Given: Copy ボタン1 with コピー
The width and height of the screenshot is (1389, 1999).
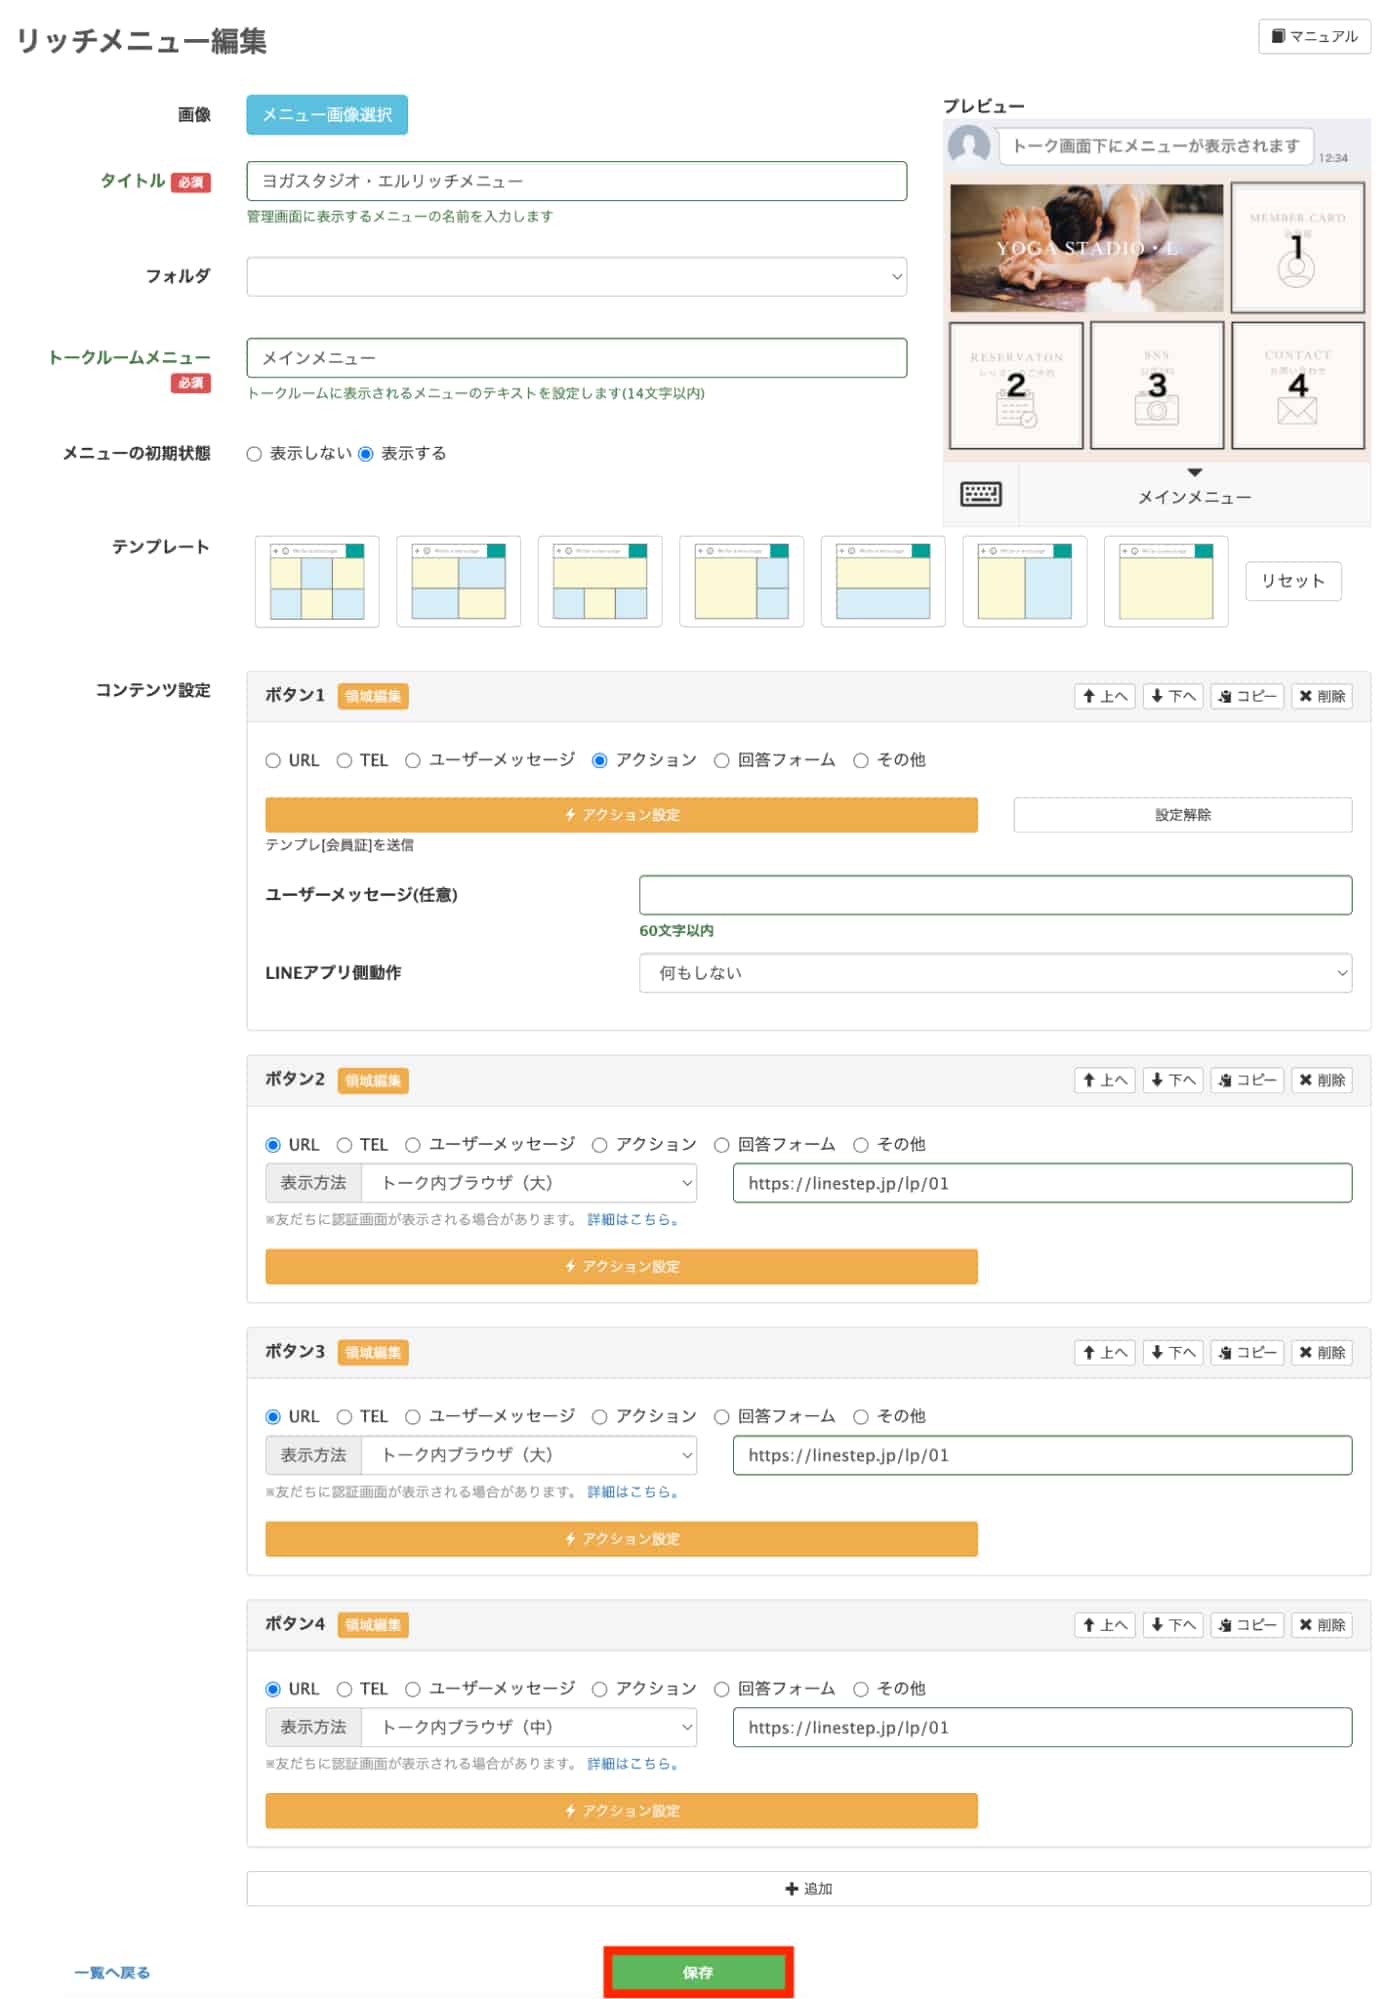Looking at the screenshot, I should point(1247,696).
